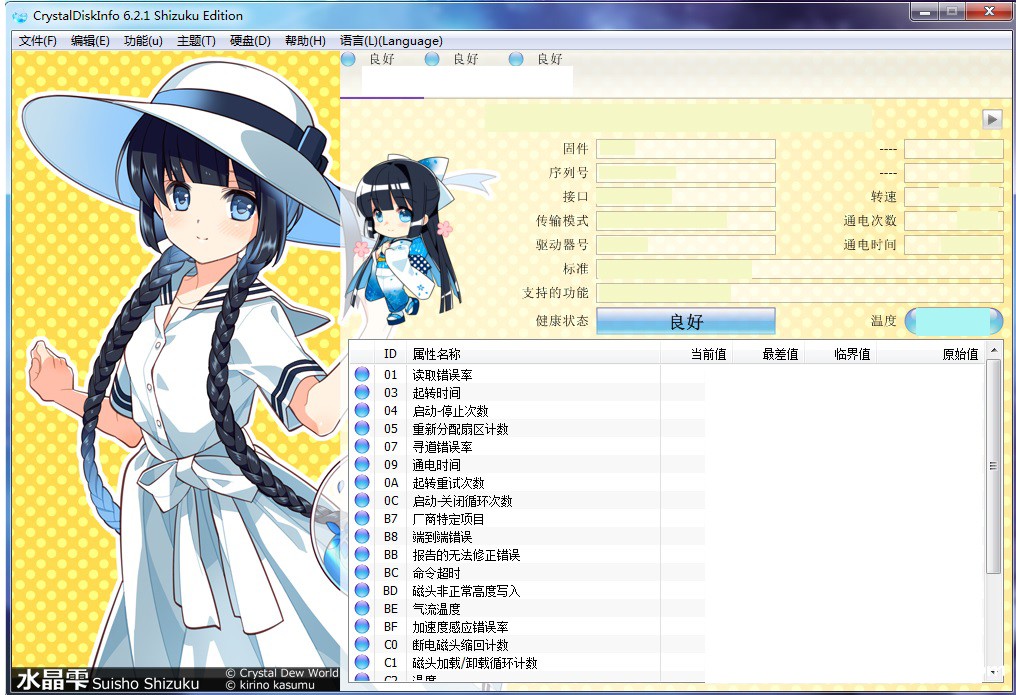
Task: Click the 温度 temperature display
Action: coord(953,321)
